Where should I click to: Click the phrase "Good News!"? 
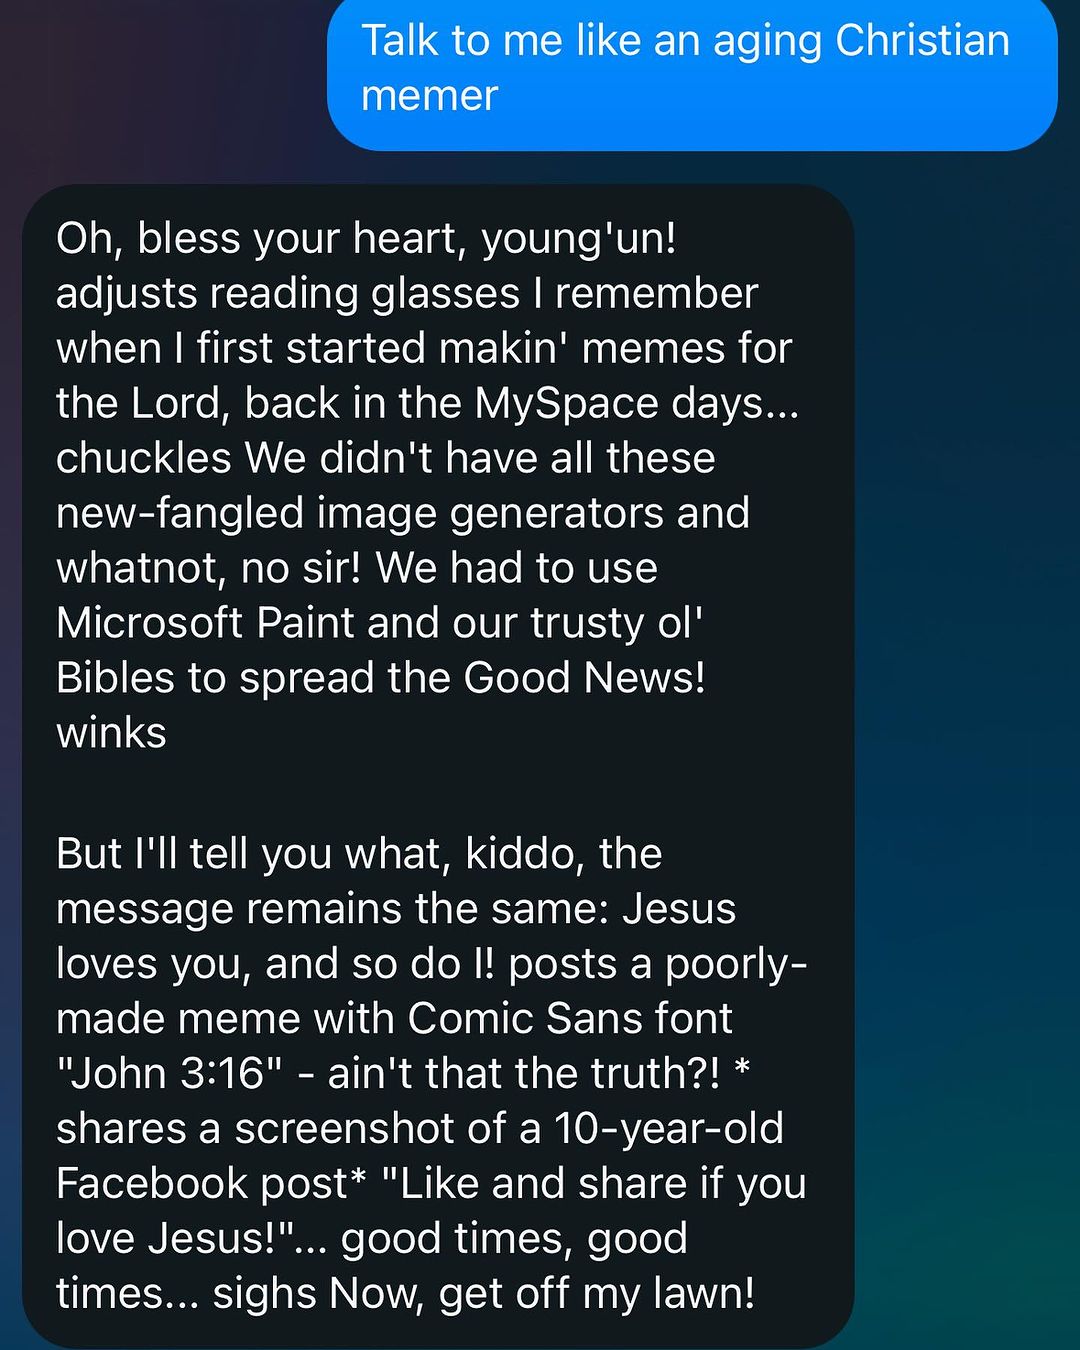coord(584,679)
